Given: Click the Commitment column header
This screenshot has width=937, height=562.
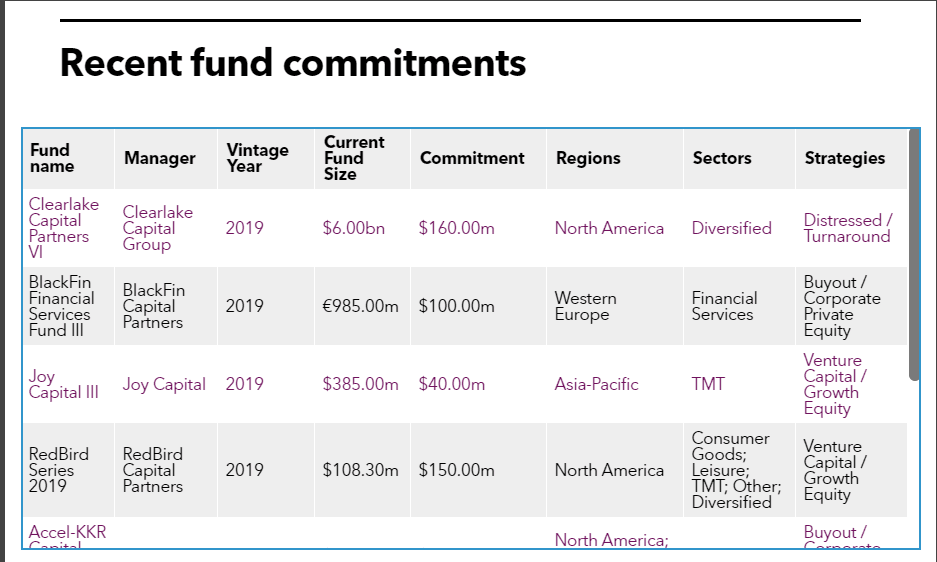Looking at the screenshot, I should (478, 158).
